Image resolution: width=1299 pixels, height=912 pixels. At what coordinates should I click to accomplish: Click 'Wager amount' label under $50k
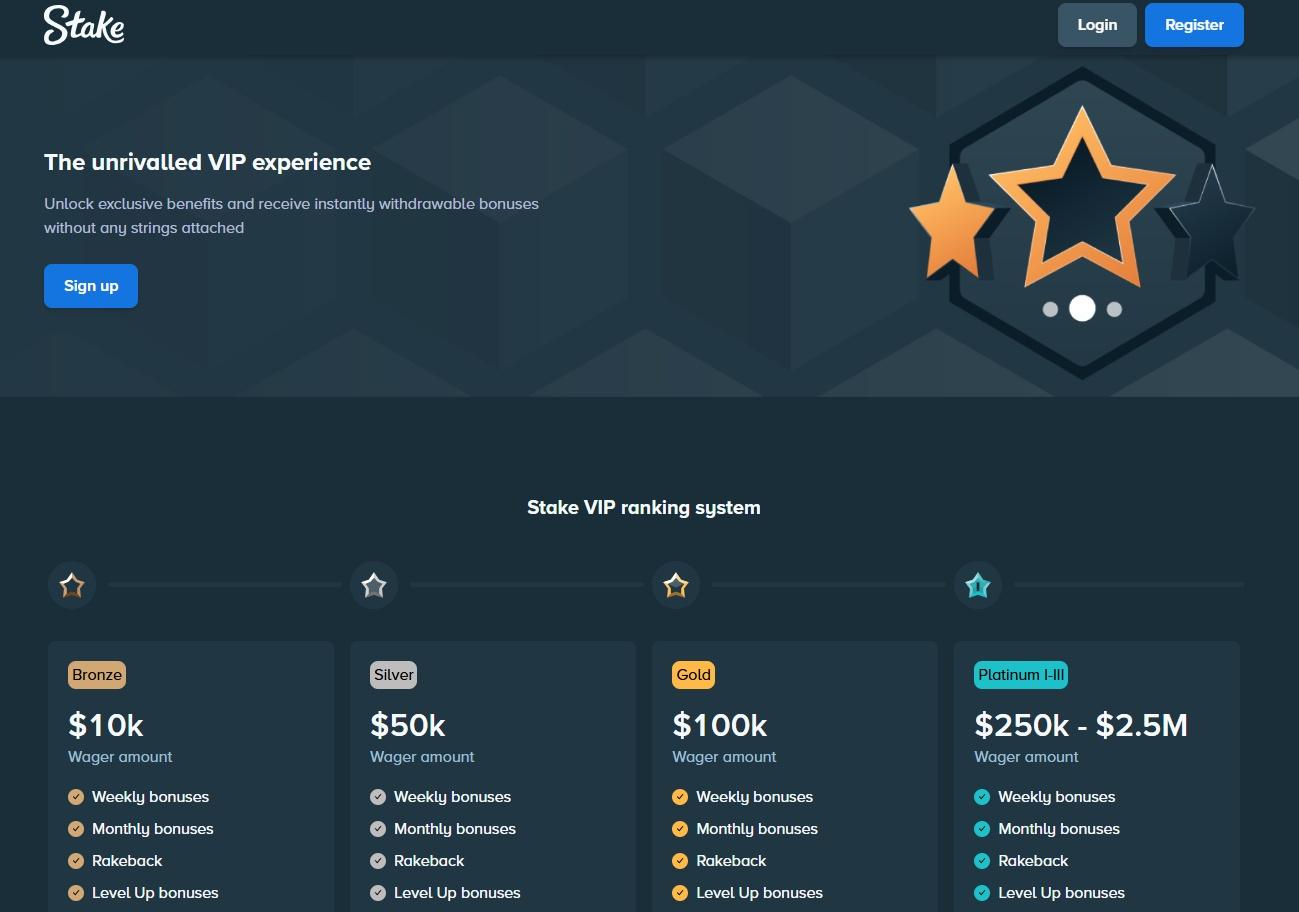pyautogui.click(x=422, y=757)
